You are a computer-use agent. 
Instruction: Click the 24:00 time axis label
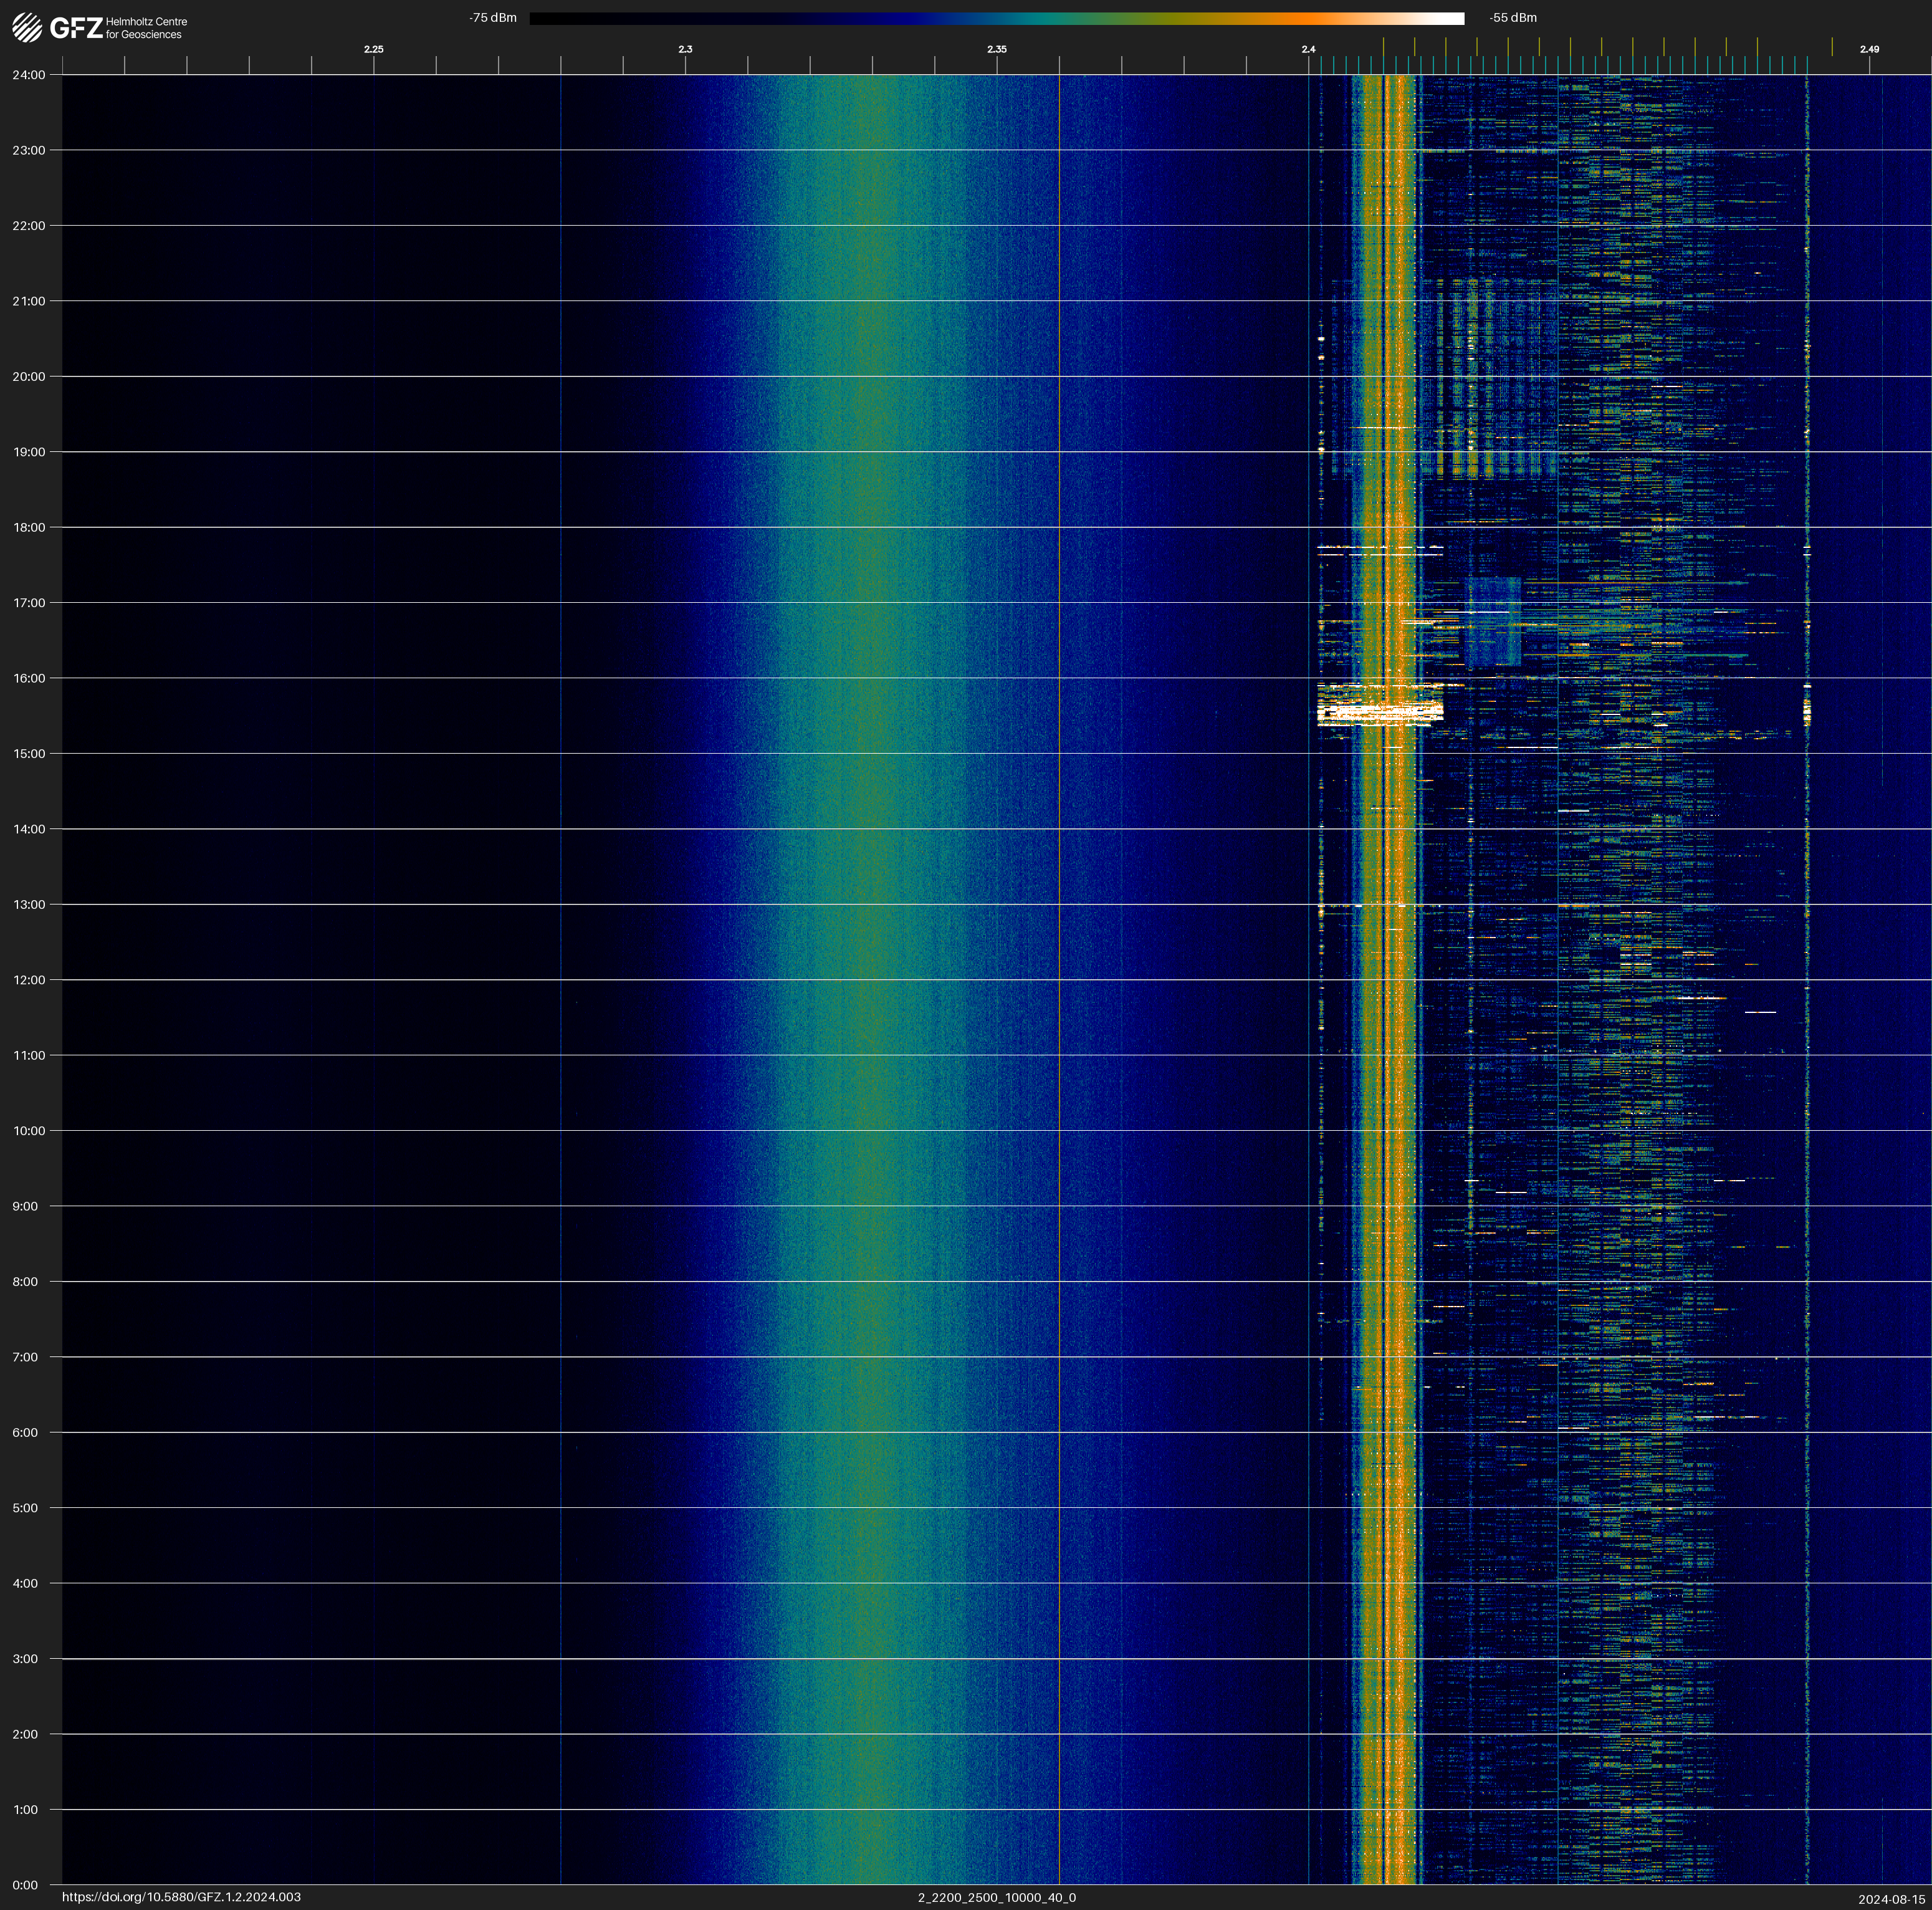29,75
